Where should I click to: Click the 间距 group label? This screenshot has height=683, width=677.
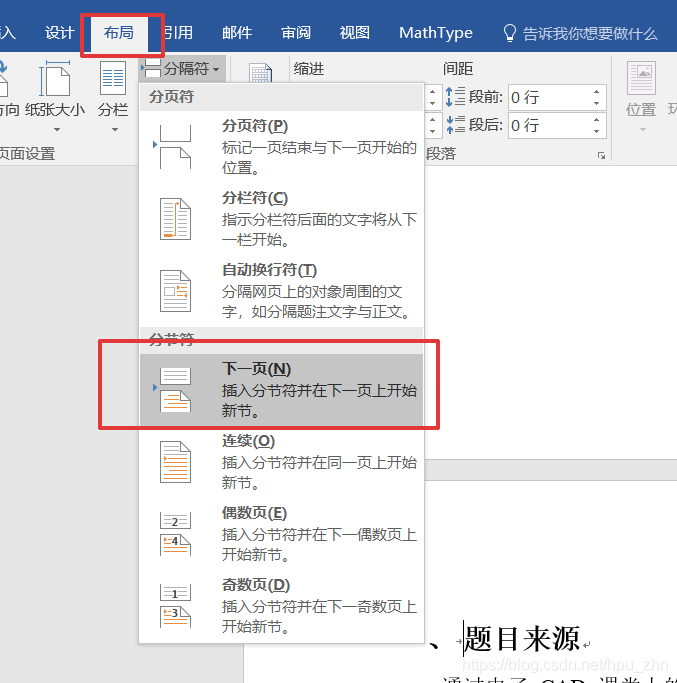(x=458, y=68)
